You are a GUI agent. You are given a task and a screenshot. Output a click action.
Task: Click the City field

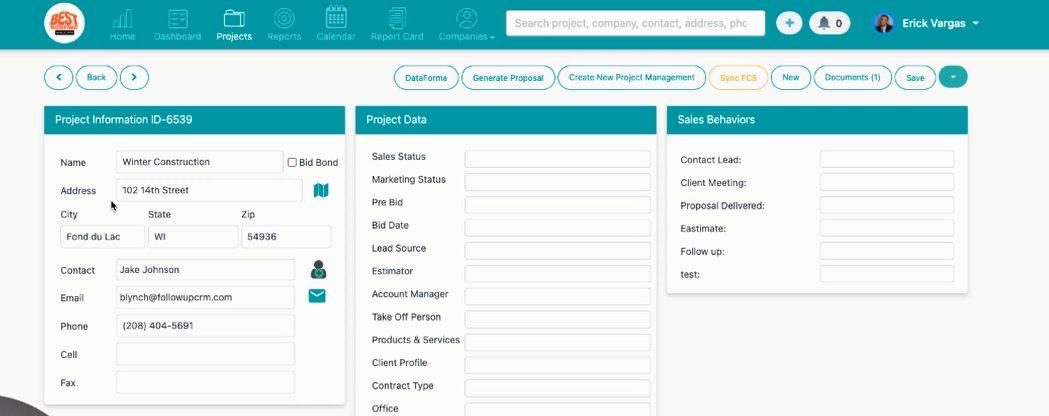102,237
